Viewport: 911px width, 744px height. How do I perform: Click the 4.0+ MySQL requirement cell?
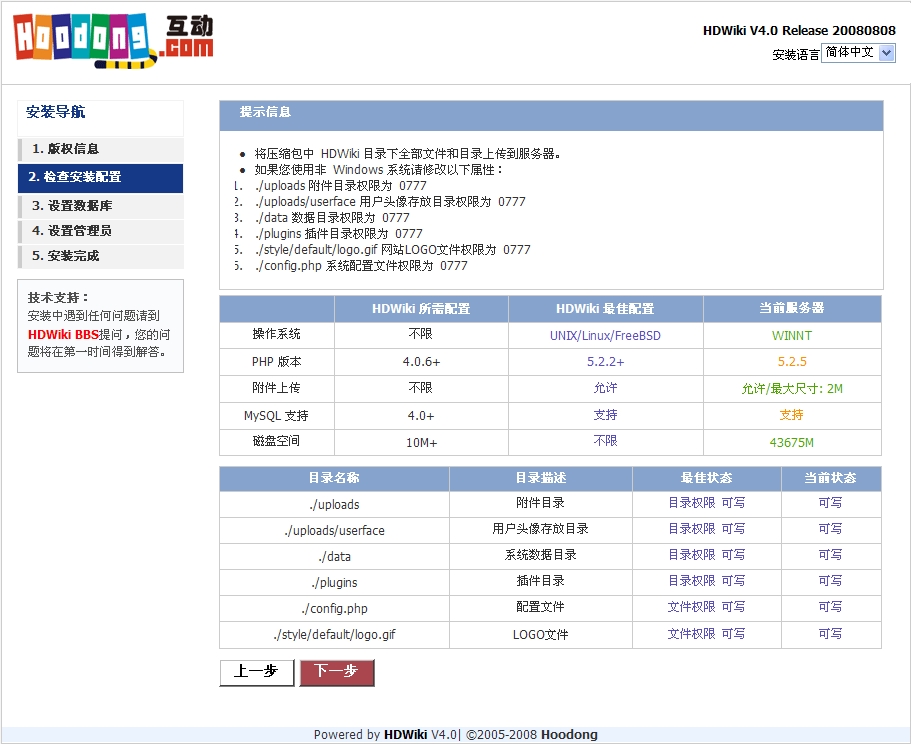(x=421, y=416)
